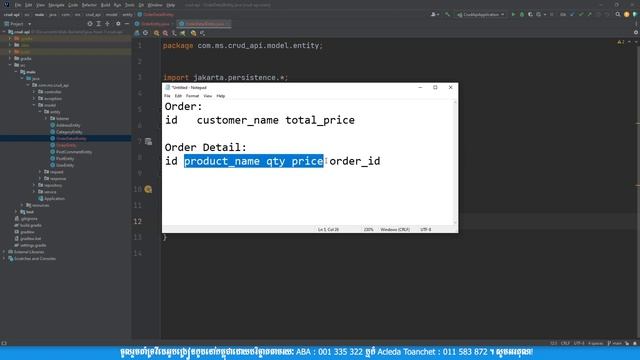The width and height of the screenshot is (640, 360).
Task: Open Project panel settings gear
Action: (118, 24)
